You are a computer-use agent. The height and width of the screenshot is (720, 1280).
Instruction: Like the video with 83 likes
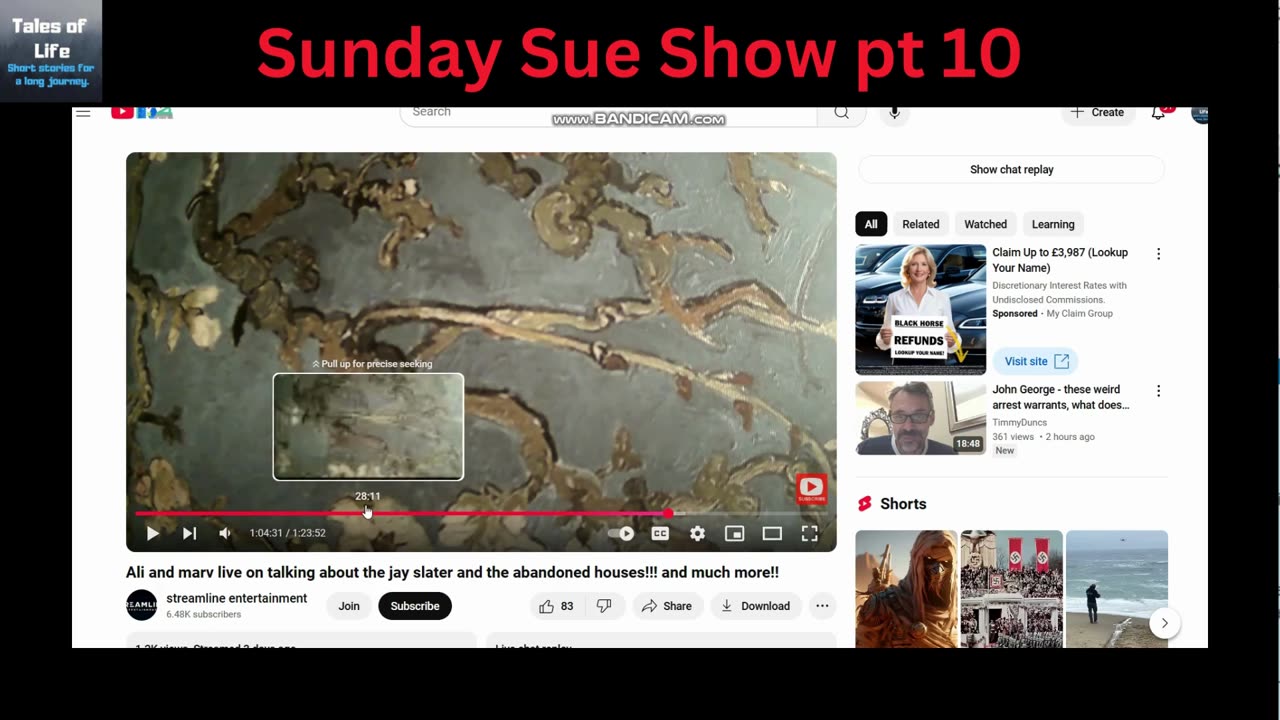[556, 606]
